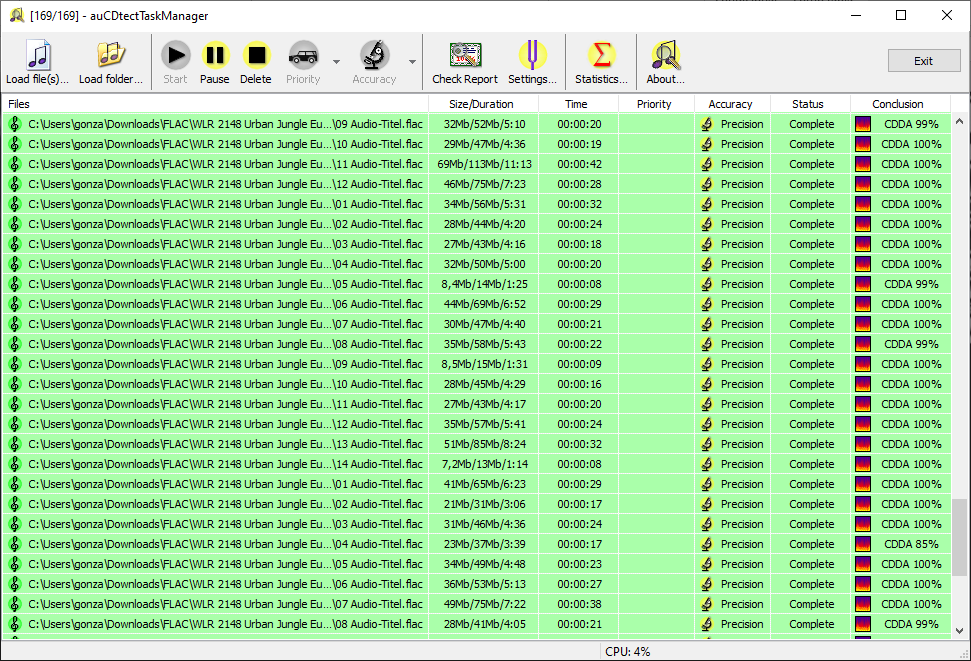Sort by the Time column header
The width and height of the screenshot is (971, 661).
click(578, 104)
